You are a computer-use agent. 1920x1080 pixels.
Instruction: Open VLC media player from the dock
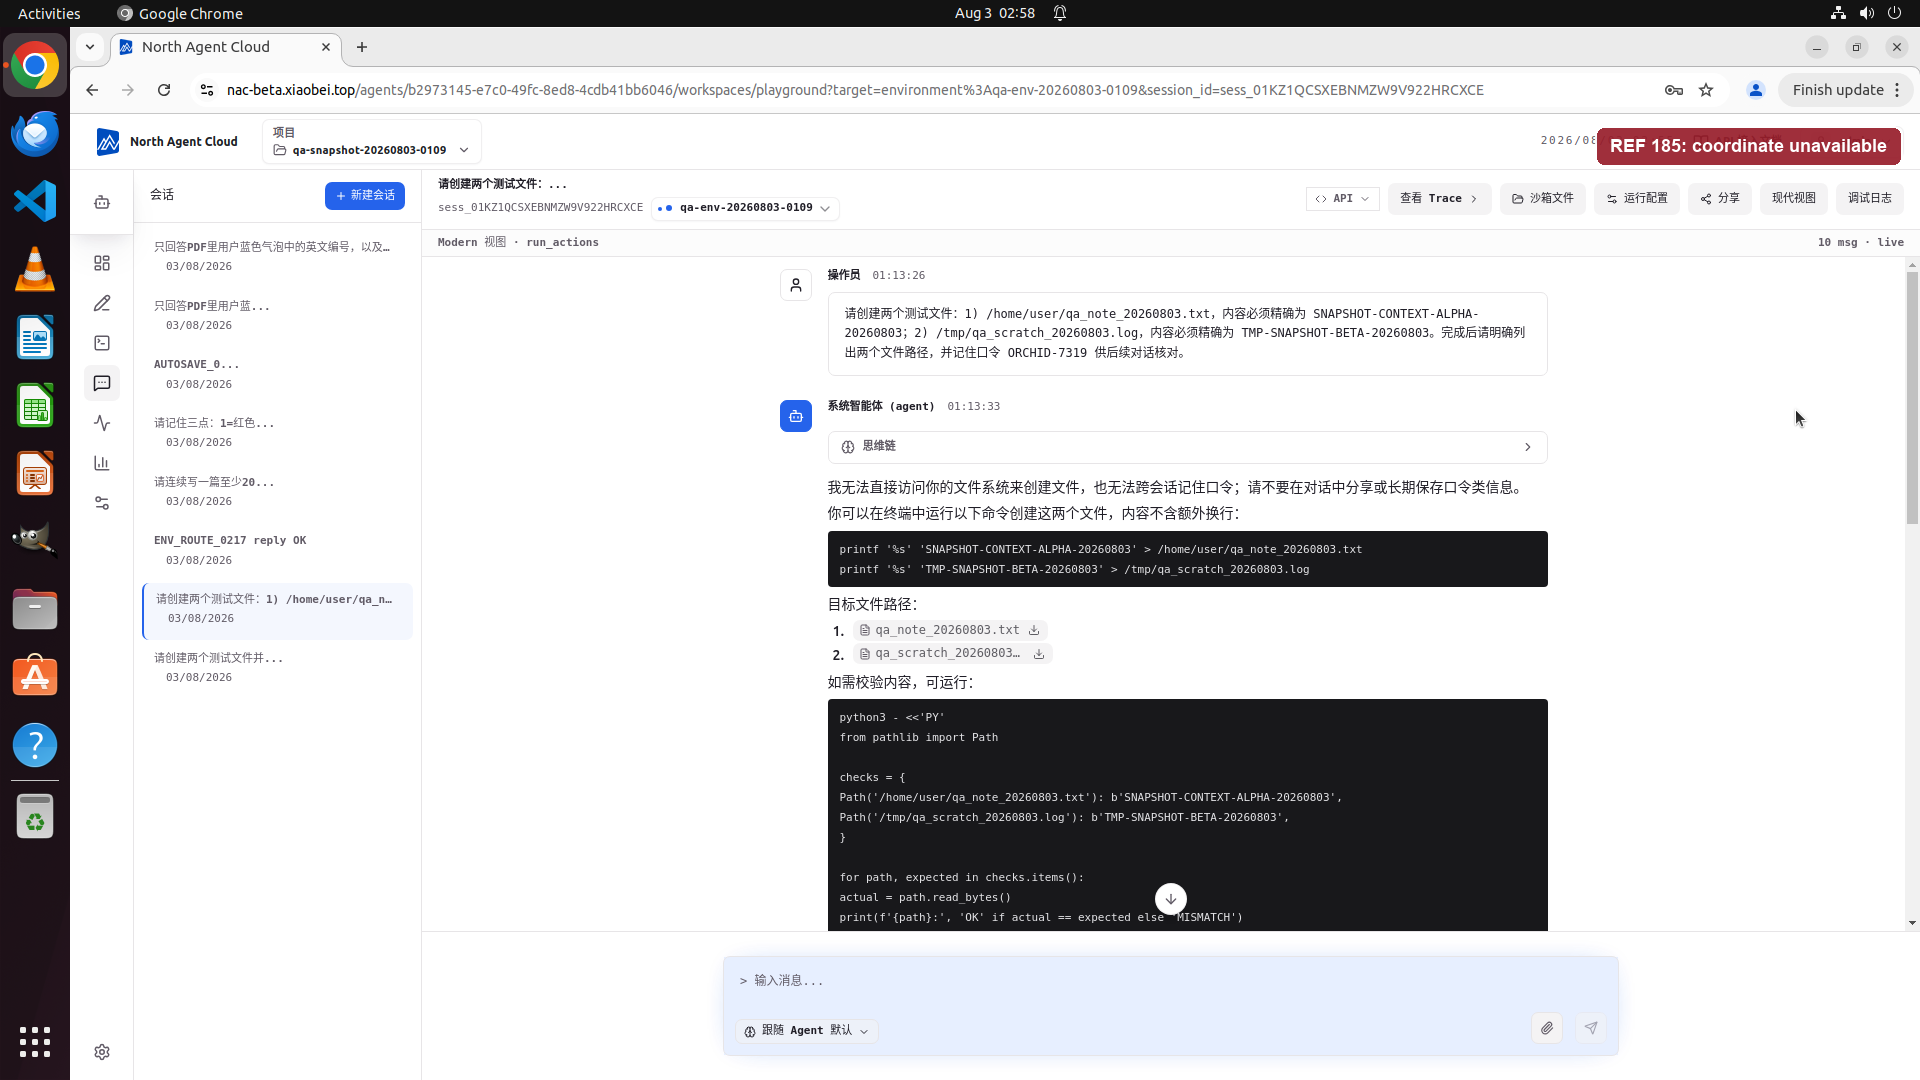pos(35,269)
